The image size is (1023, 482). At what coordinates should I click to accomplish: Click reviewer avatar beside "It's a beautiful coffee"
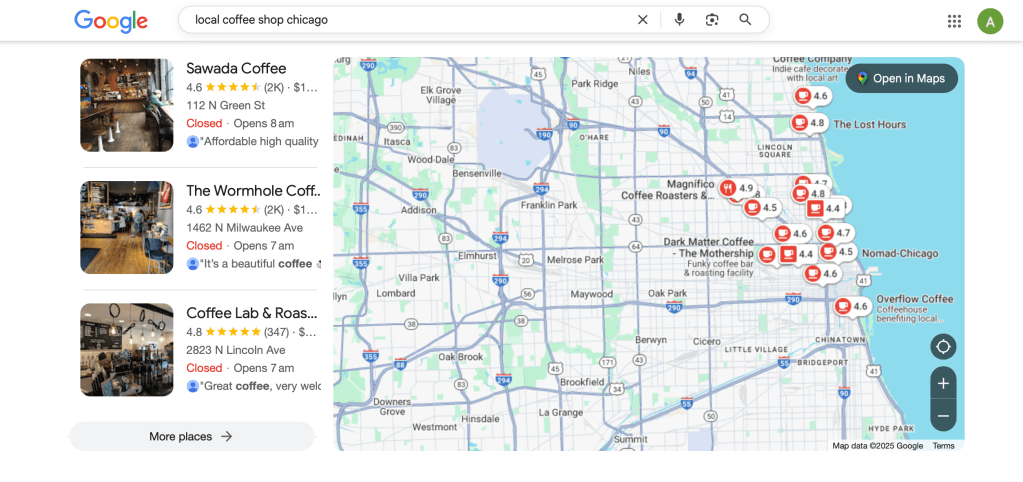(x=192, y=264)
